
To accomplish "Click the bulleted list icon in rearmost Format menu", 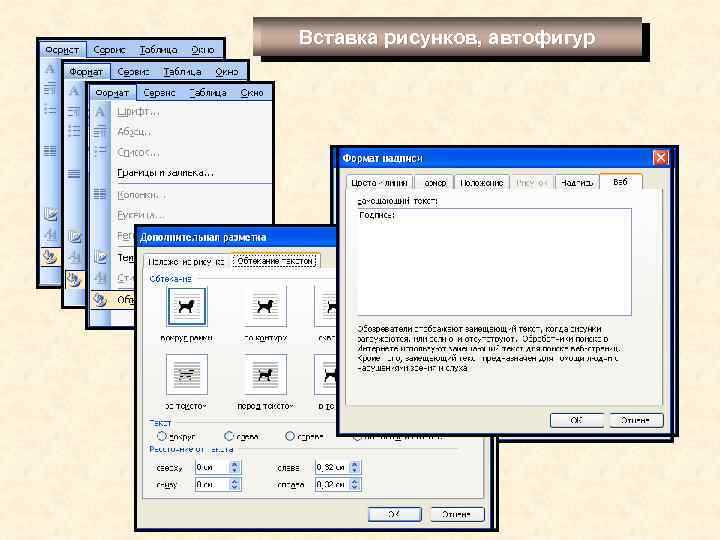I will point(50,110).
